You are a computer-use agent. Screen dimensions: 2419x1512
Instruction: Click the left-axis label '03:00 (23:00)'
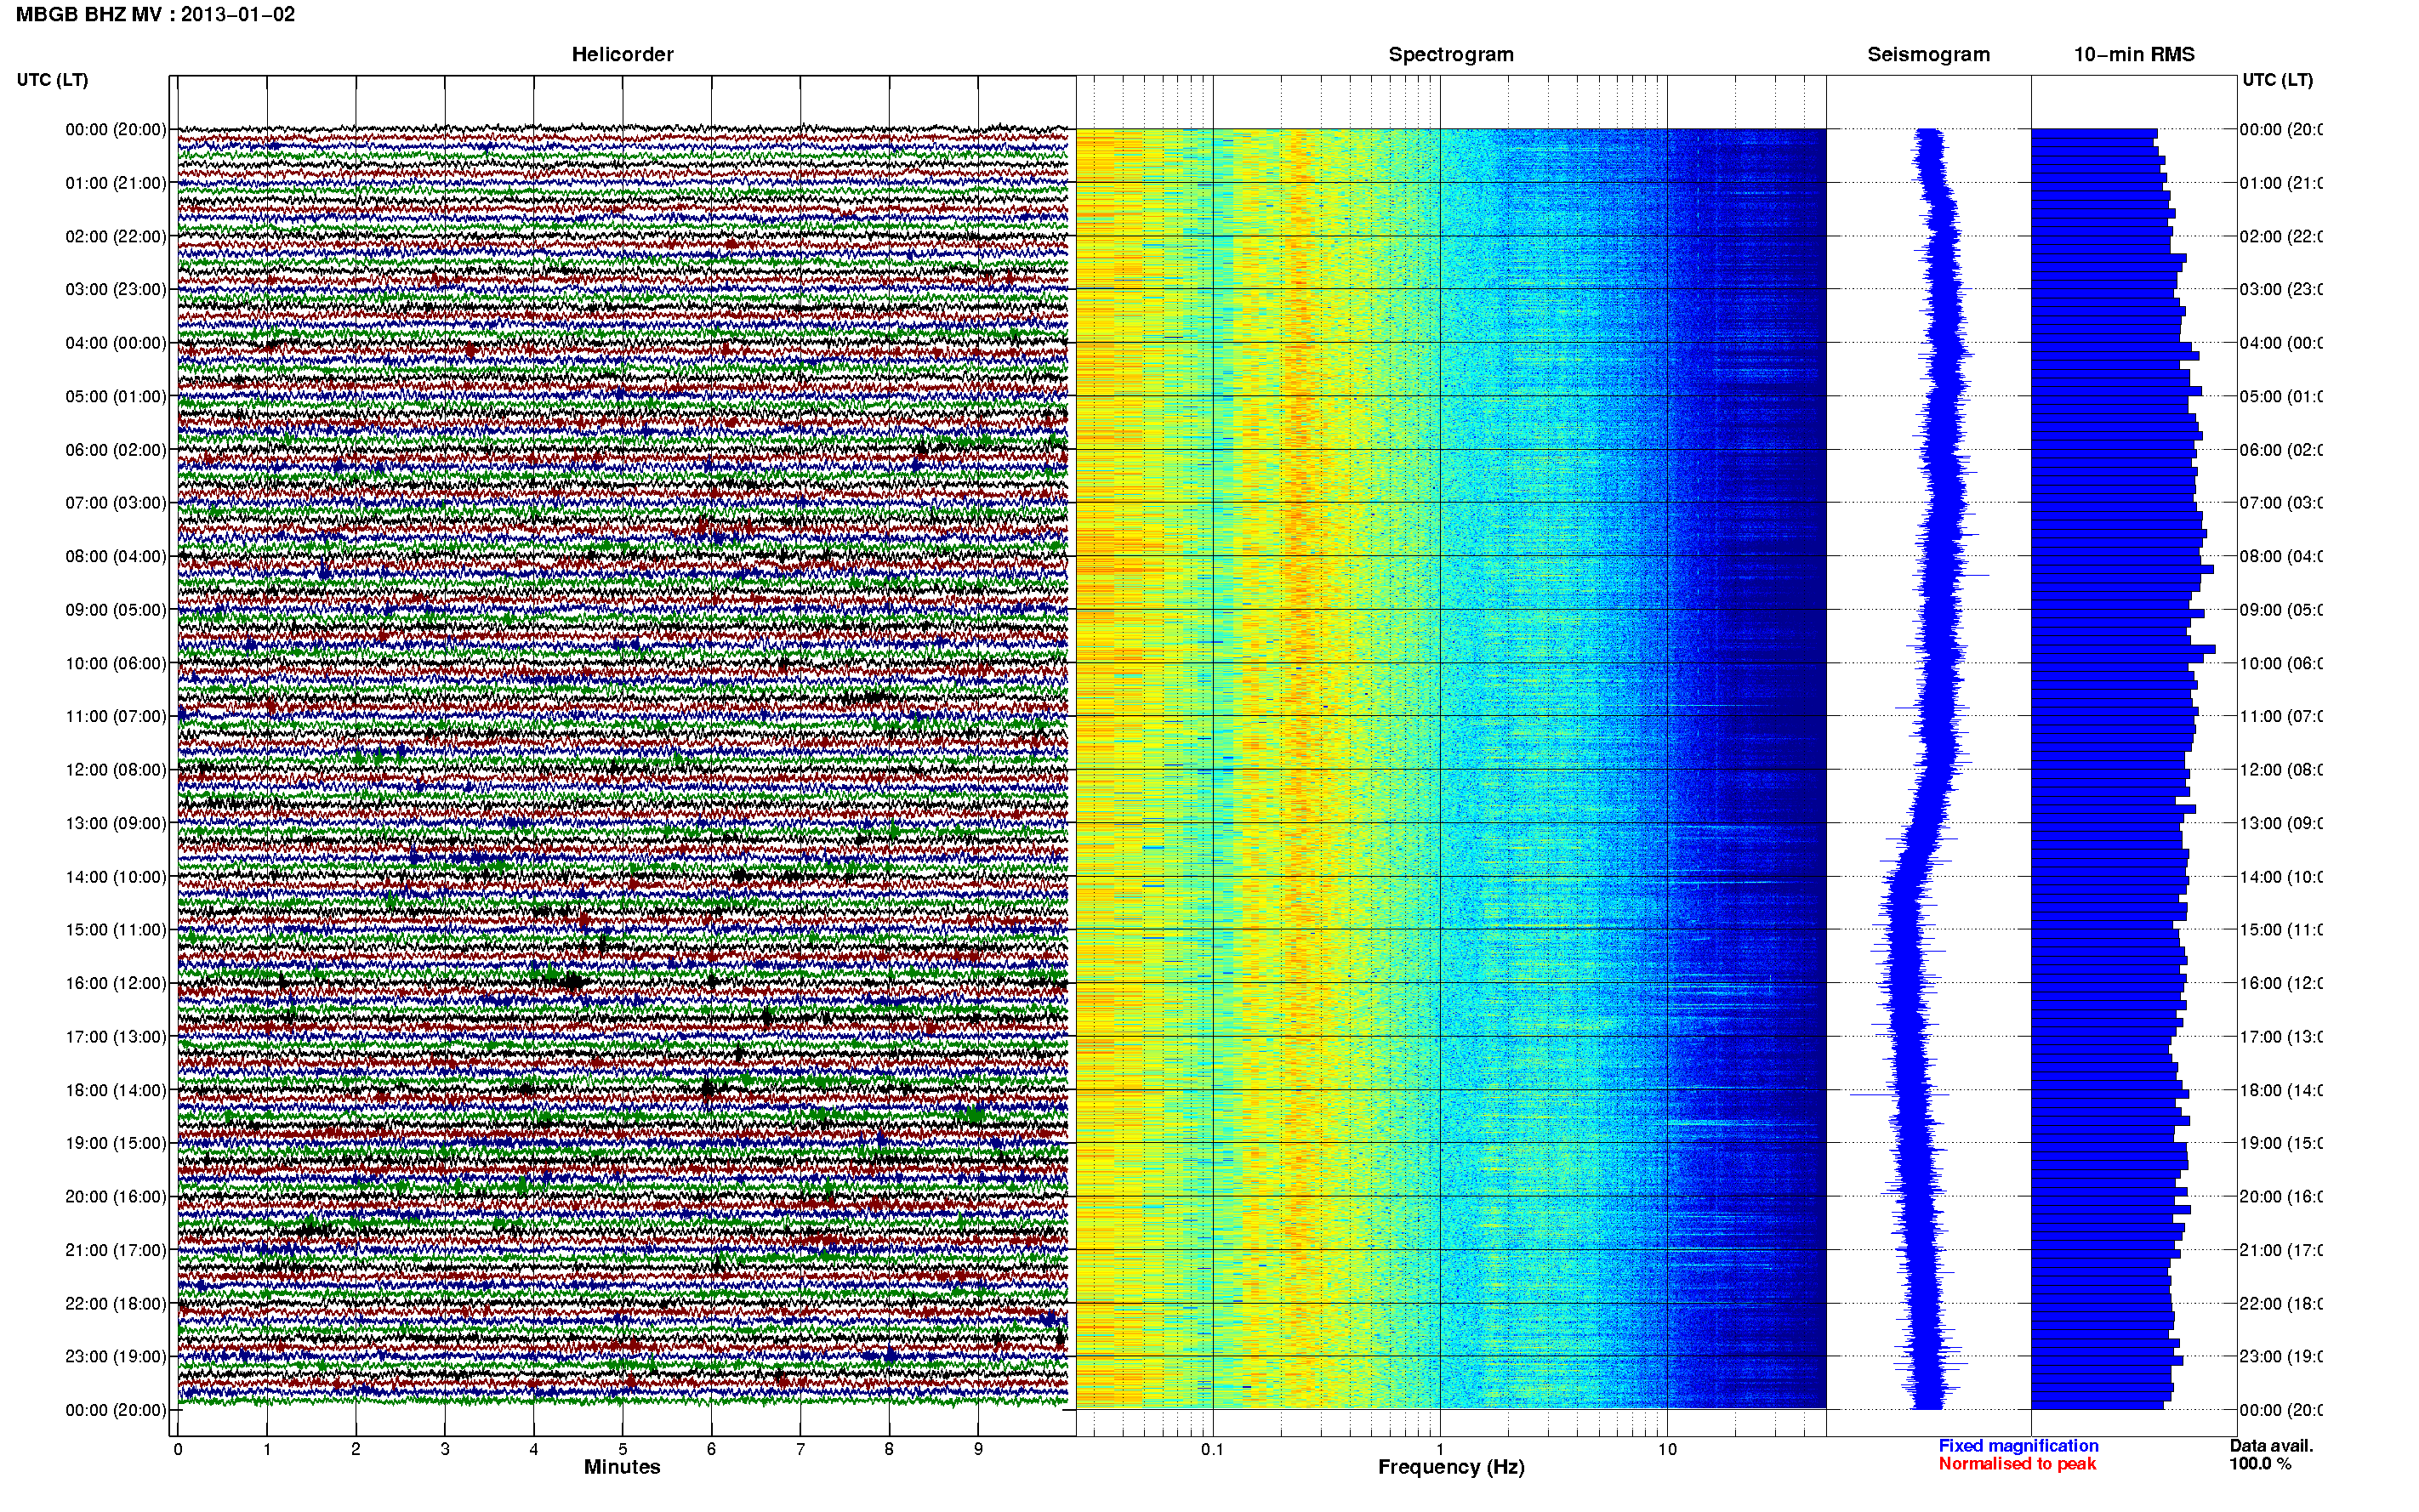(x=116, y=289)
